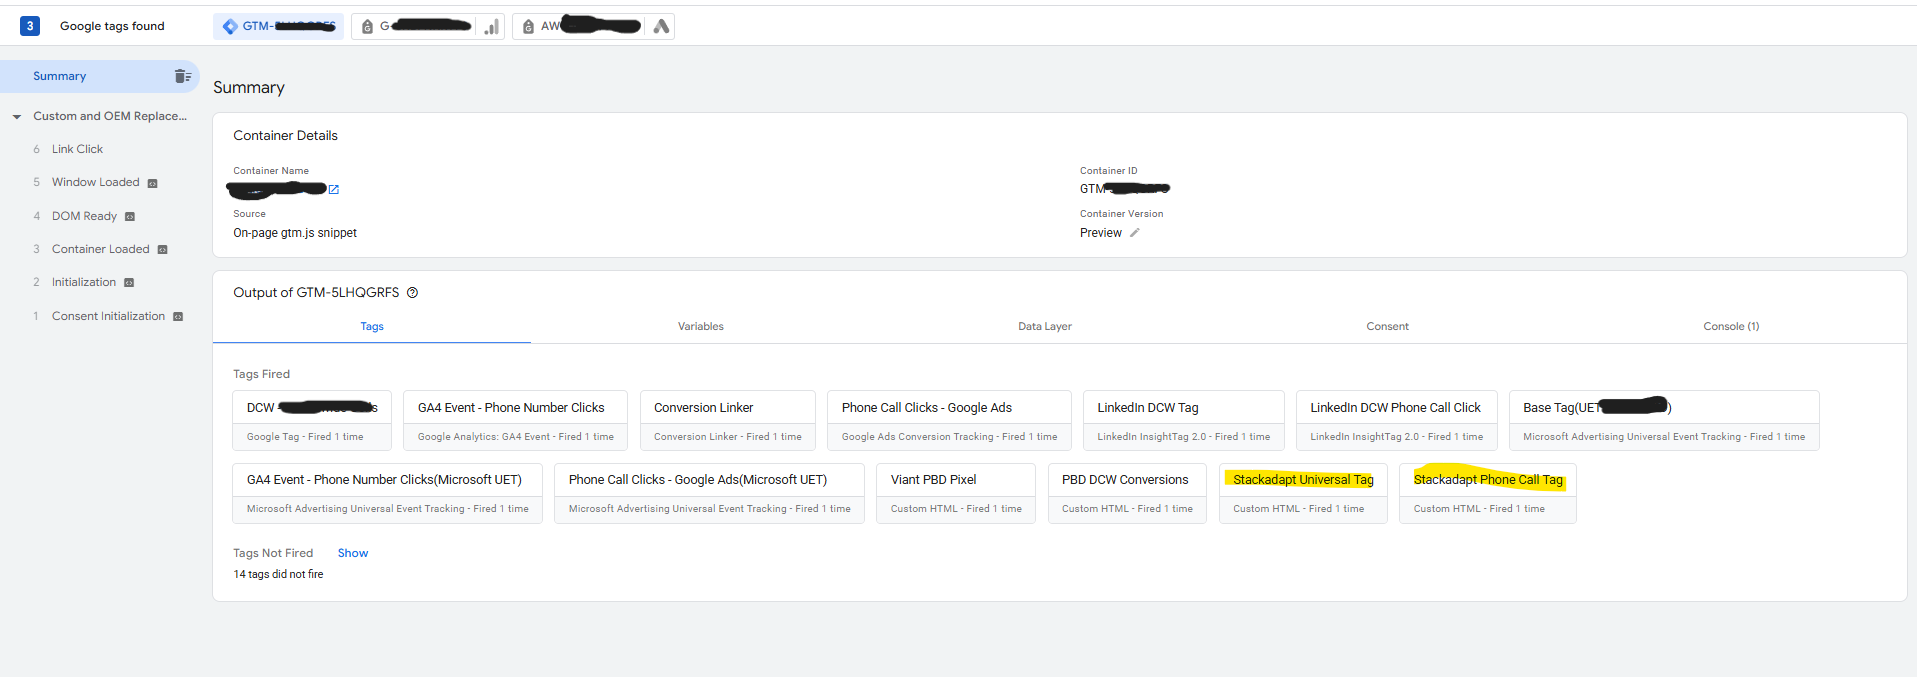
Task: Open the LinkedIn DCW Phone Call Click tag
Action: click(1397, 420)
